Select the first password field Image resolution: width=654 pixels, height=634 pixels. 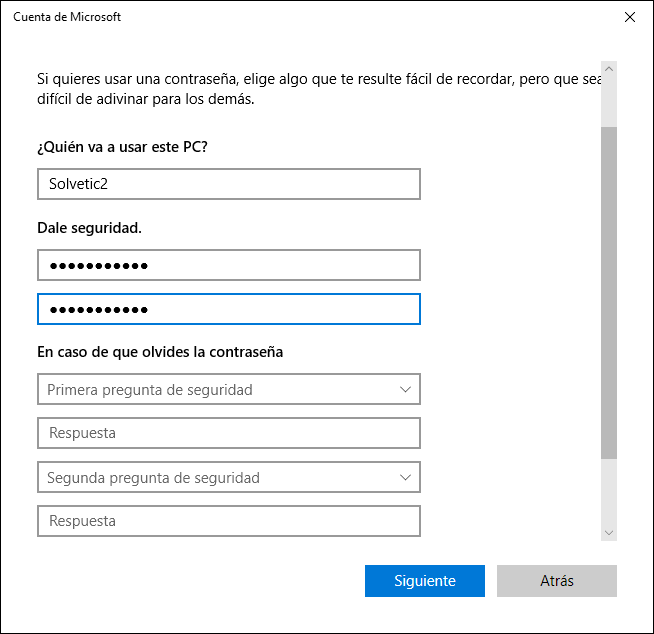click(228, 265)
